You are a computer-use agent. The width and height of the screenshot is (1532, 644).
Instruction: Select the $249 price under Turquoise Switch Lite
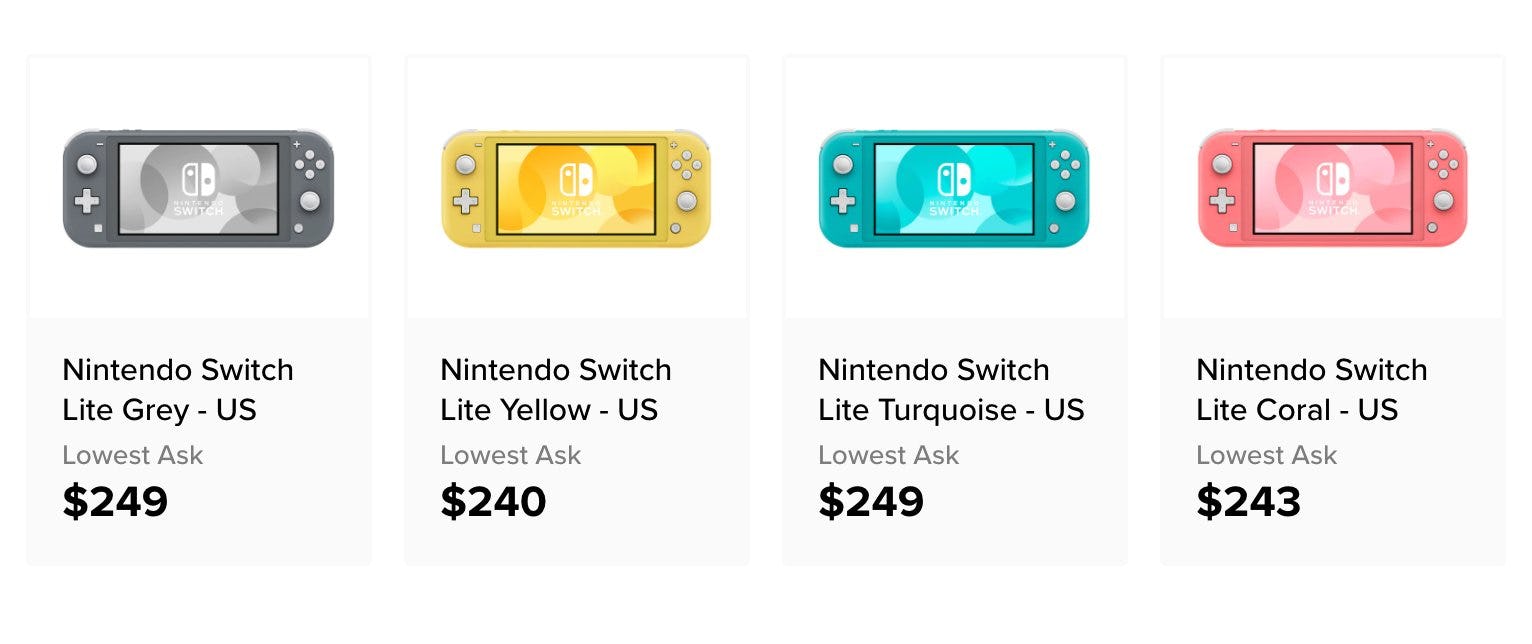871,501
